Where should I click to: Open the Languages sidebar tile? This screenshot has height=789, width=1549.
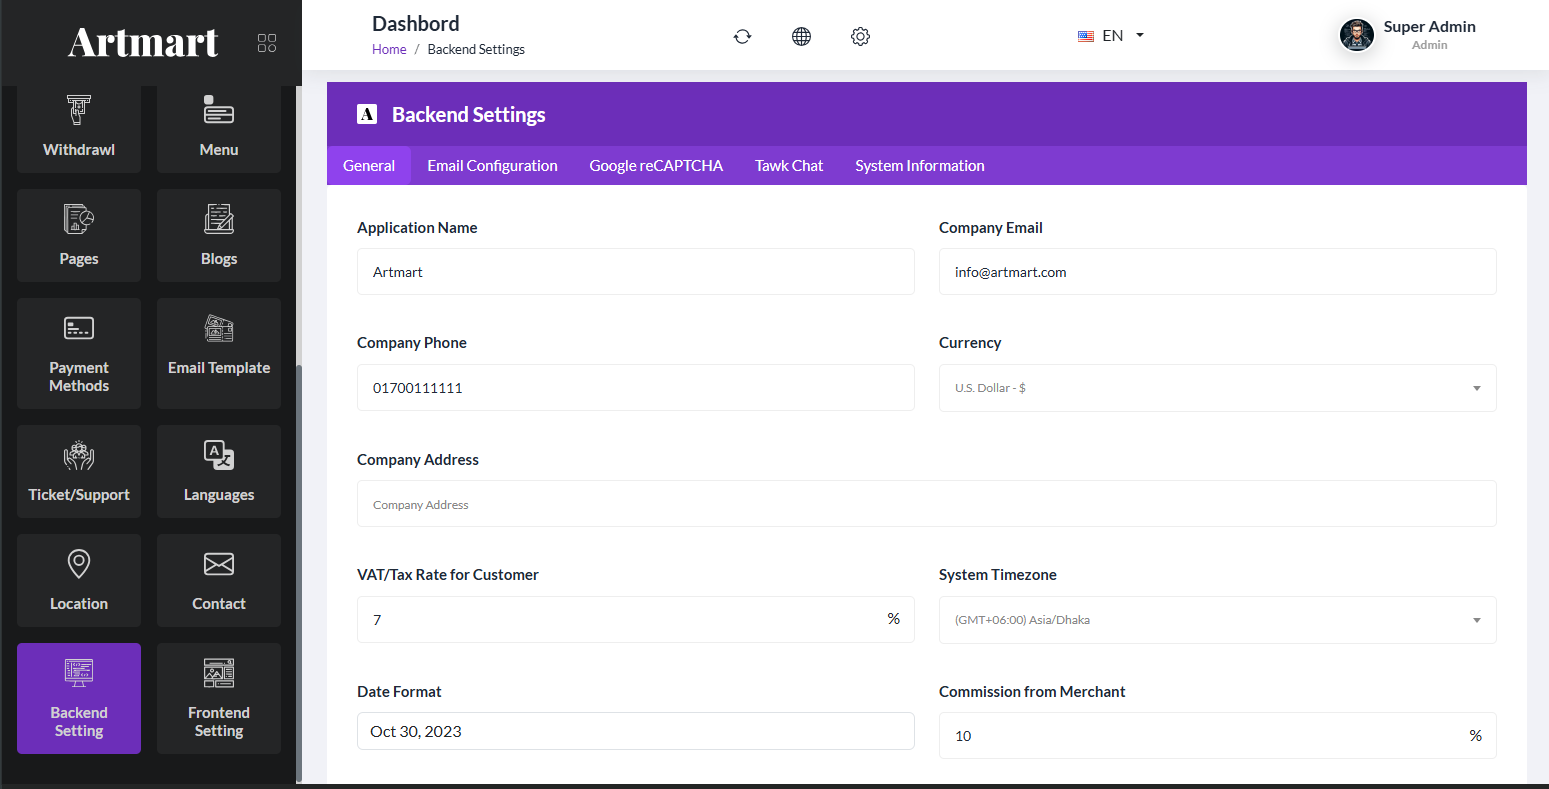[x=219, y=471]
